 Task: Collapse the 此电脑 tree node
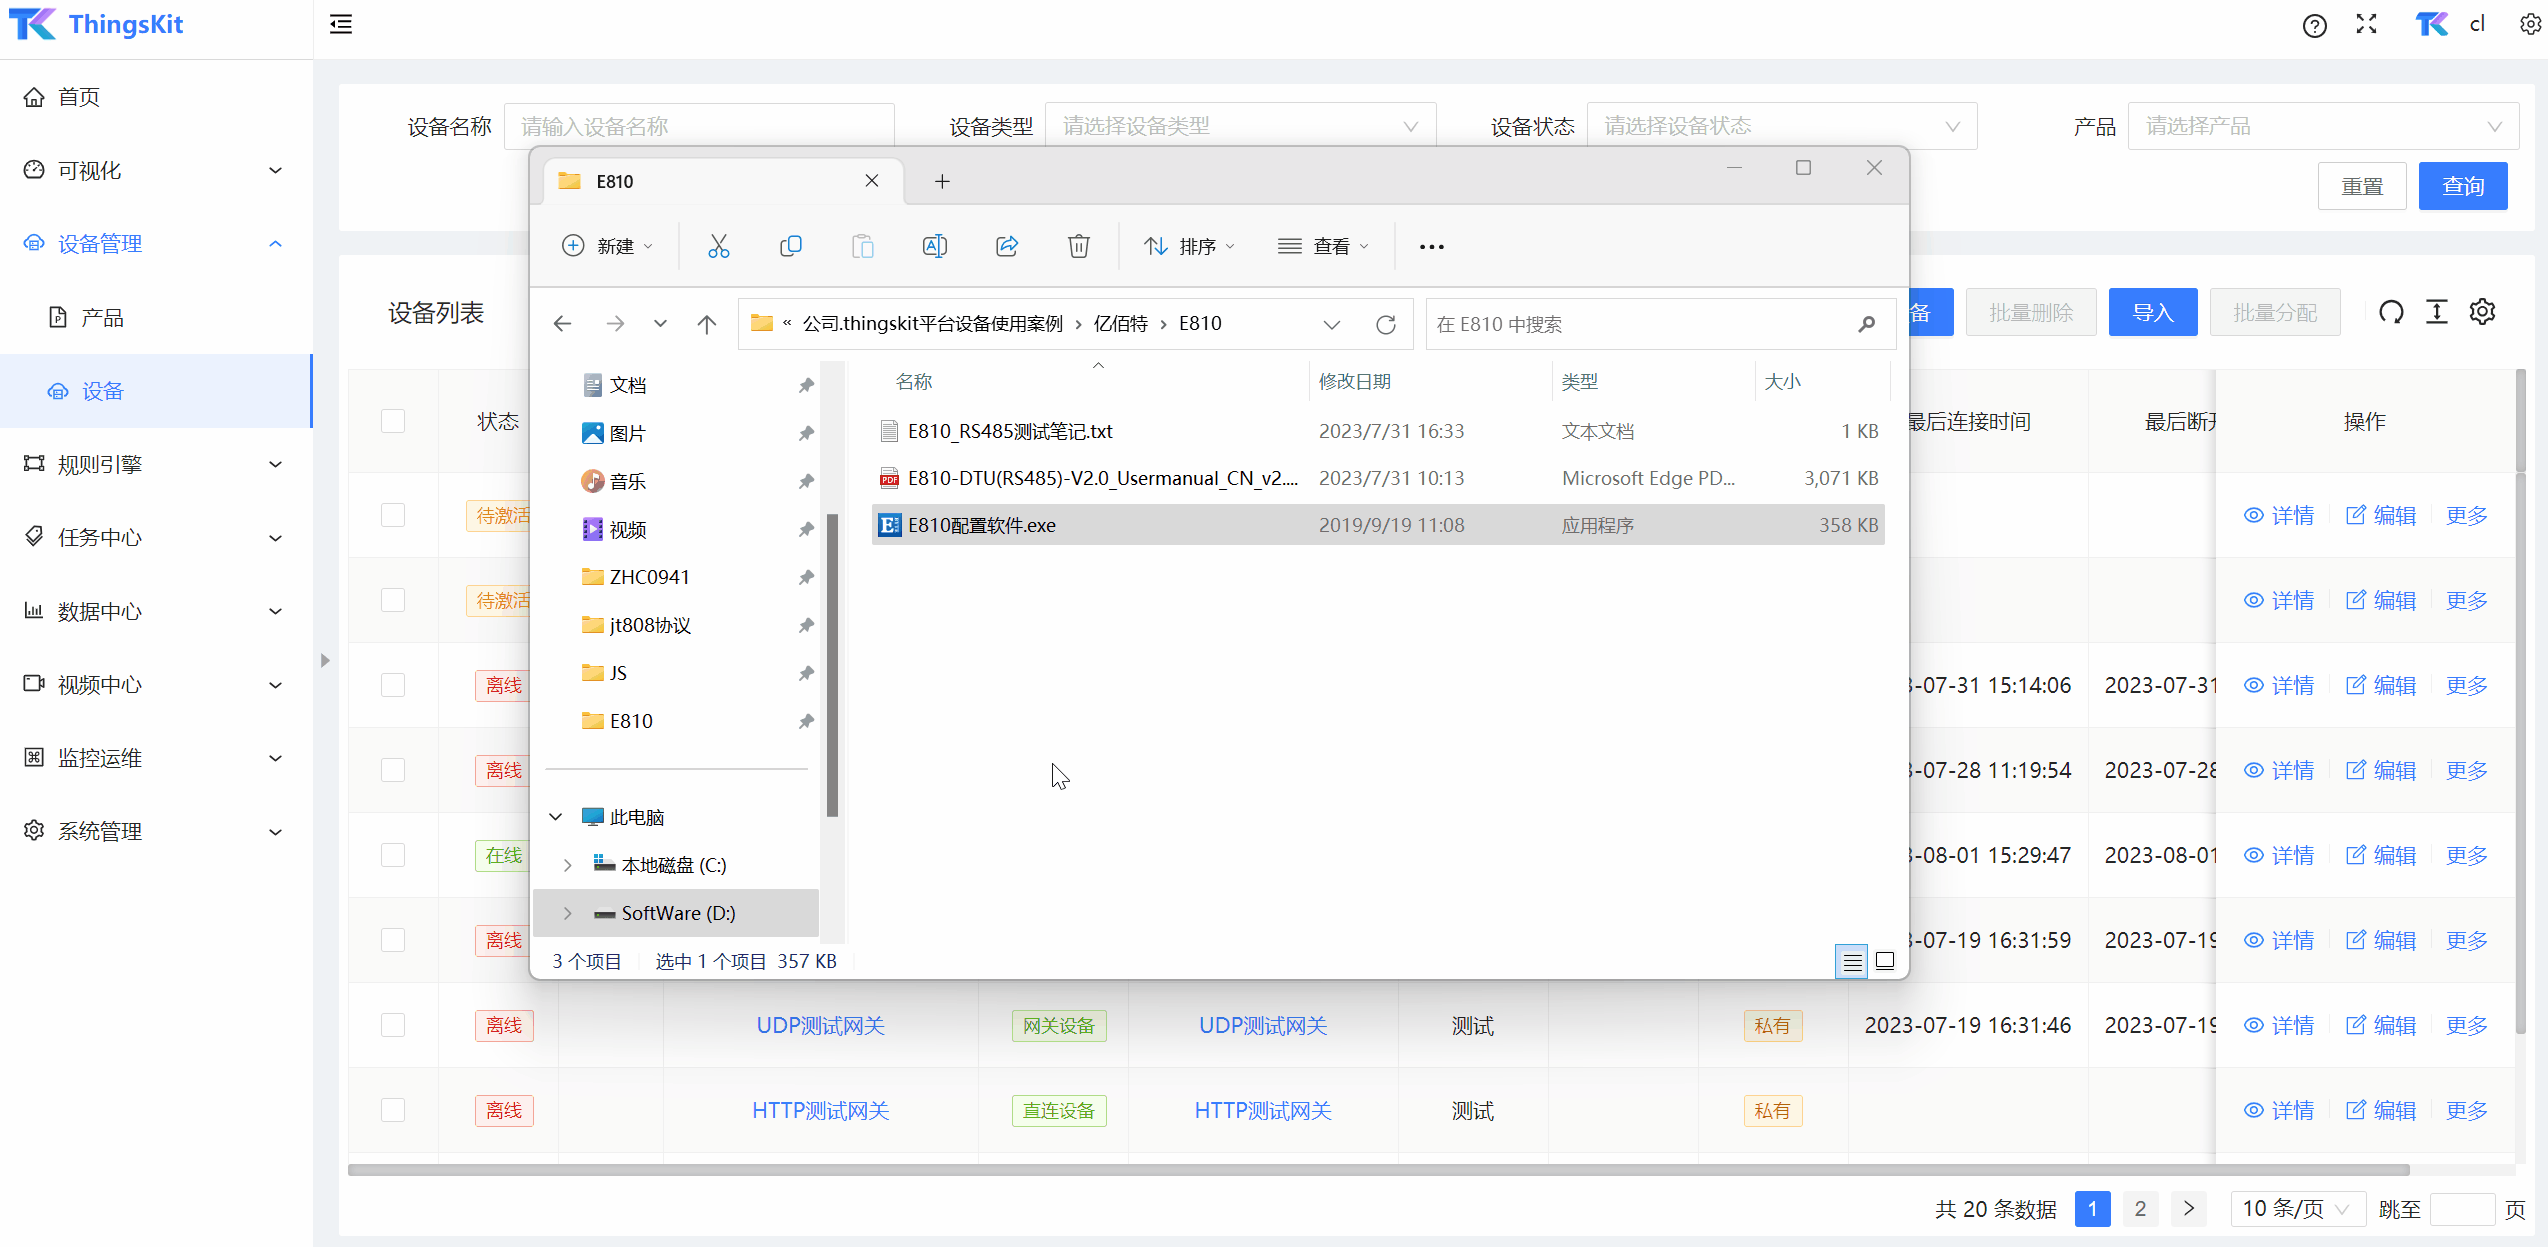(x=556, y=817)
